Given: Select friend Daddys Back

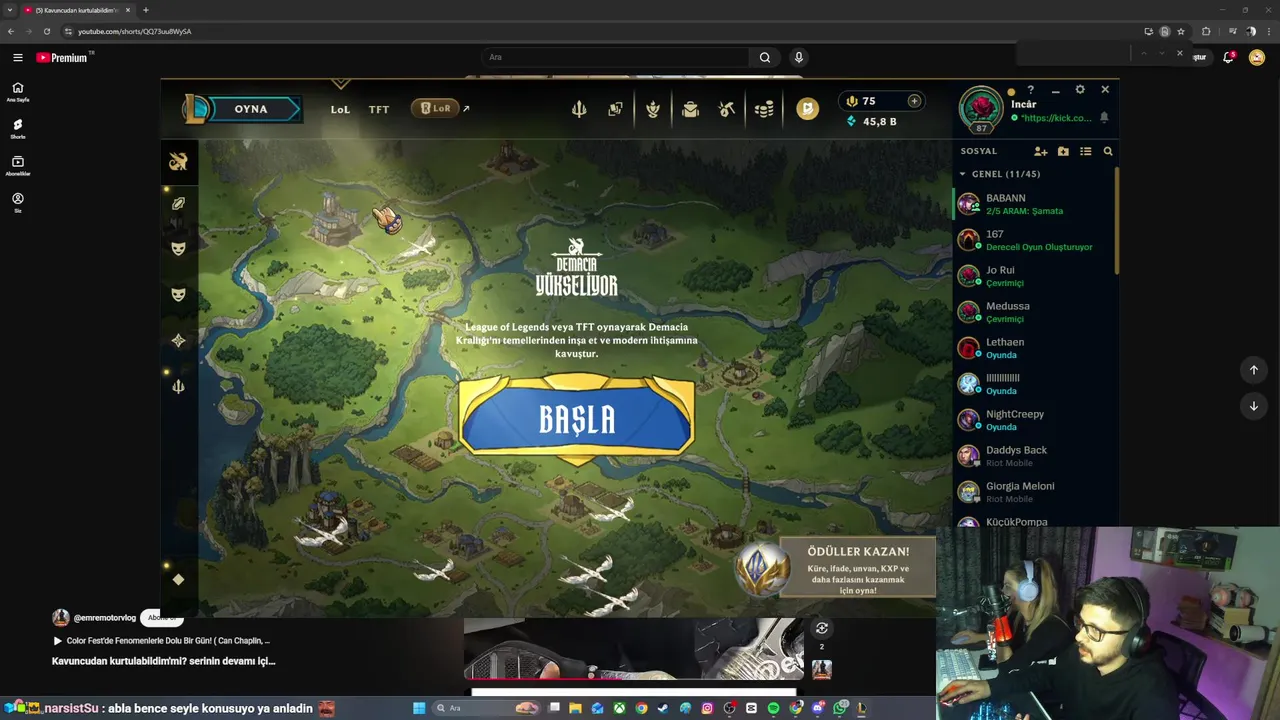Looking at the screenshot, I should pyautogui.click(x=1034, y=456).
